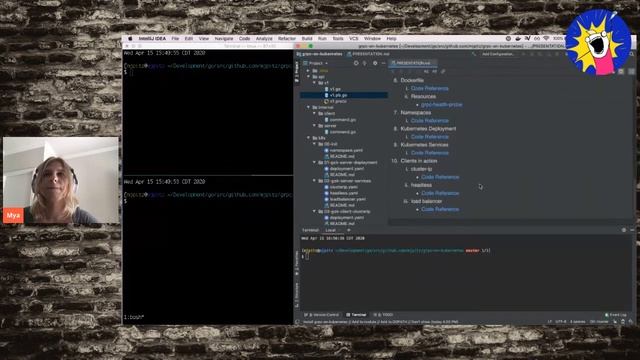The height and width of the screenshot is (360, 640).
Task: Collapse the 02-grpc-server-services folder
Action: coord(315,181)
